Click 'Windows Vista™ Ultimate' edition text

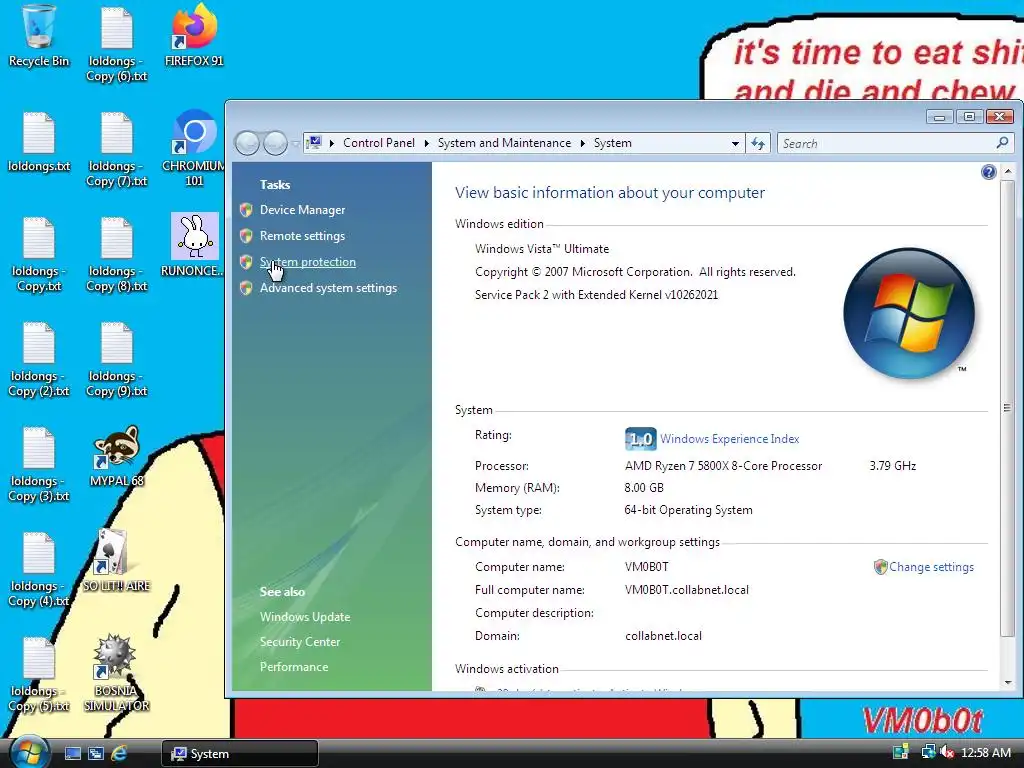tap(542, 249)
